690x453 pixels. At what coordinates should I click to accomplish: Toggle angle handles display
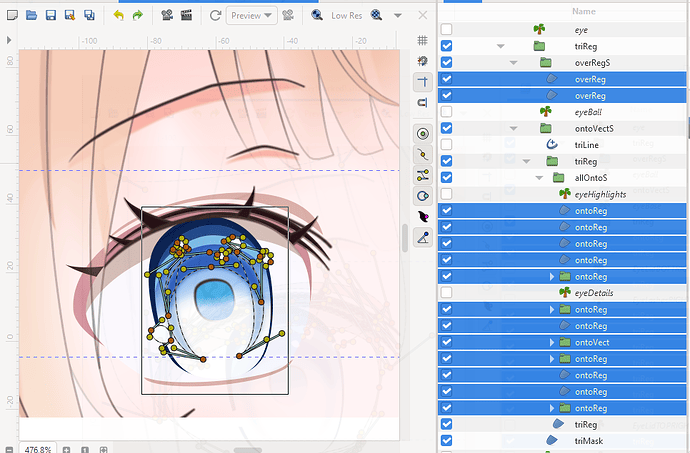tap(422, 238)
